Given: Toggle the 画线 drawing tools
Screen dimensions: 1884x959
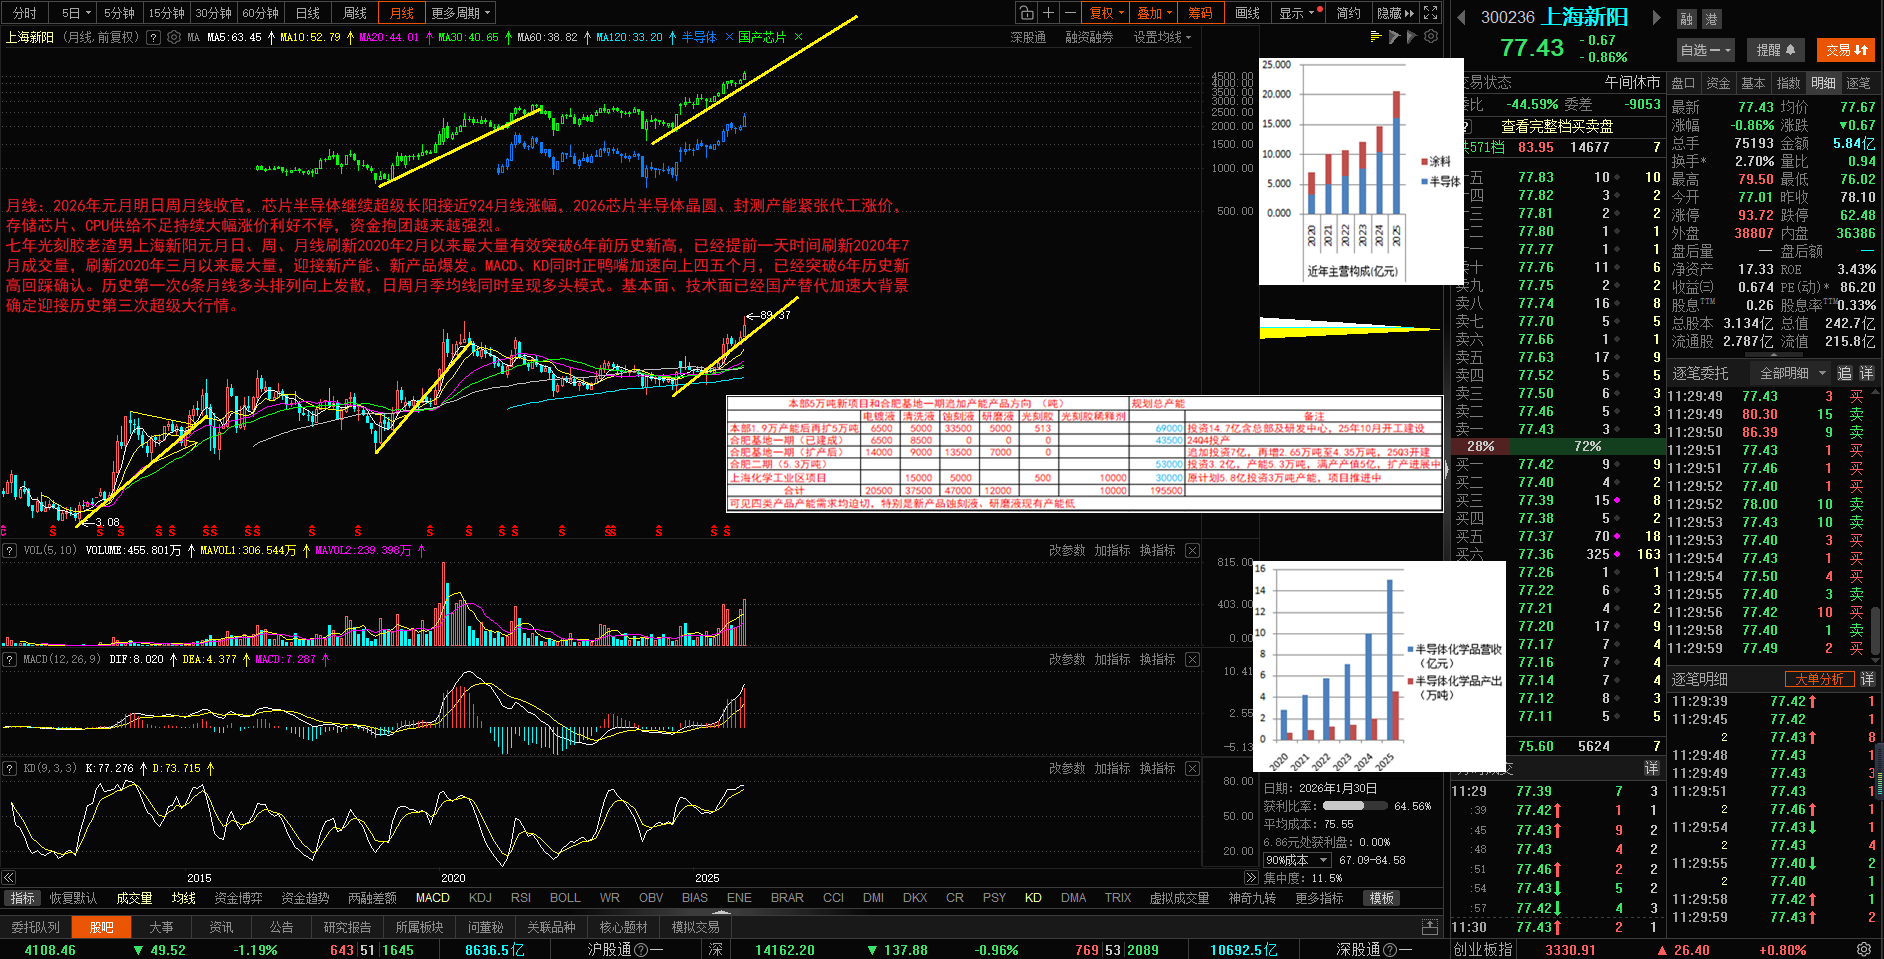Looking at the screenshot, I should pos(1247,13).
